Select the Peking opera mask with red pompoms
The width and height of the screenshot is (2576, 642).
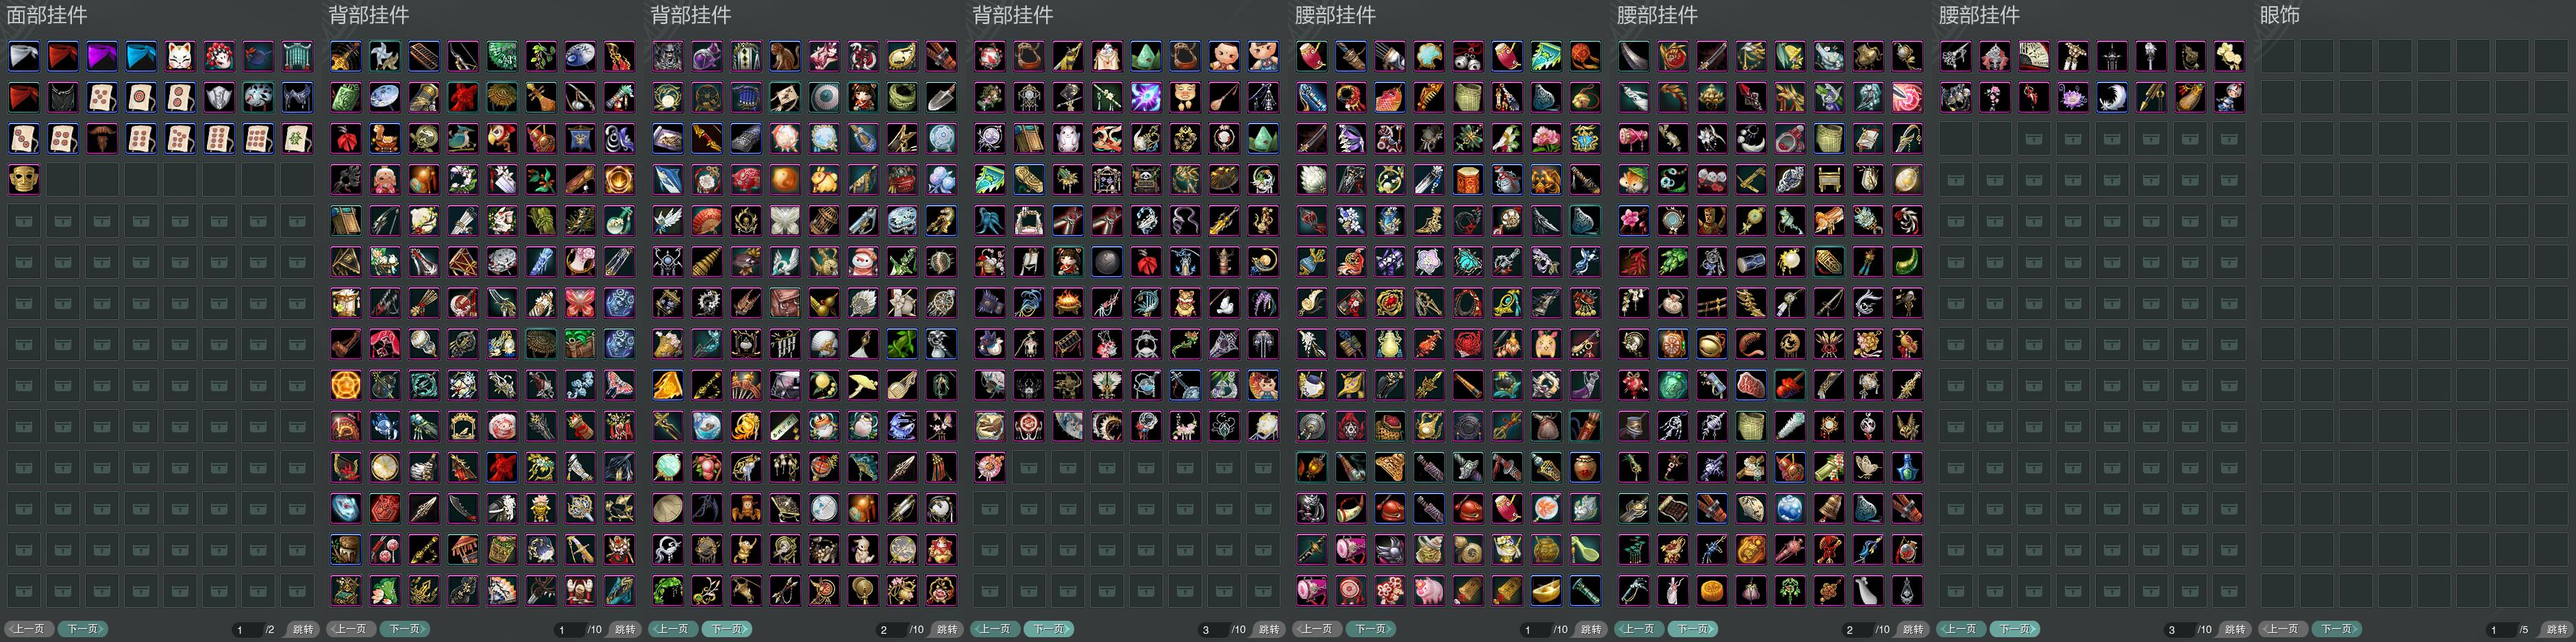tap(219, 56)
